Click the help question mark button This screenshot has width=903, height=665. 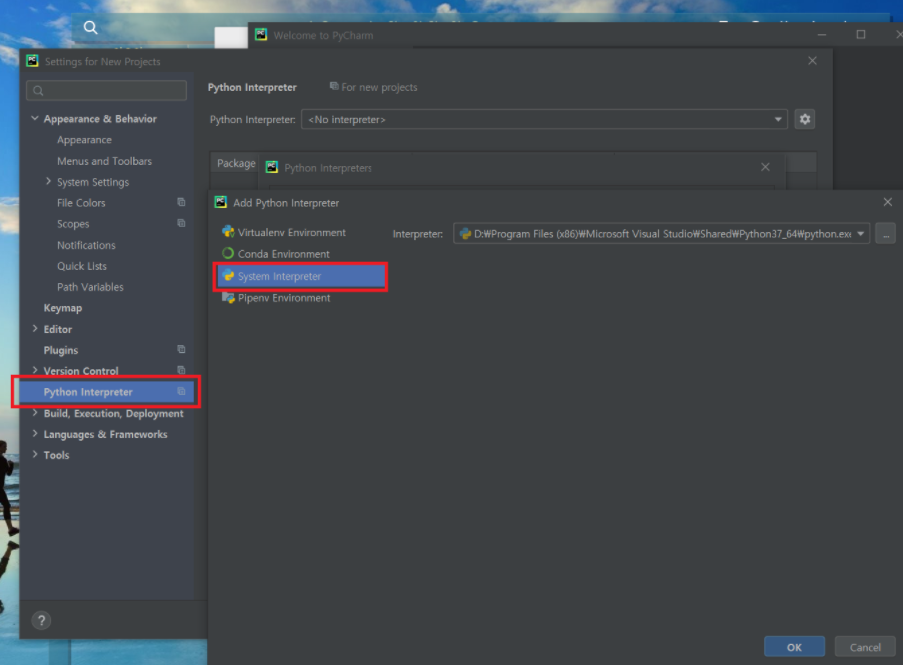(x=41, y=620)
